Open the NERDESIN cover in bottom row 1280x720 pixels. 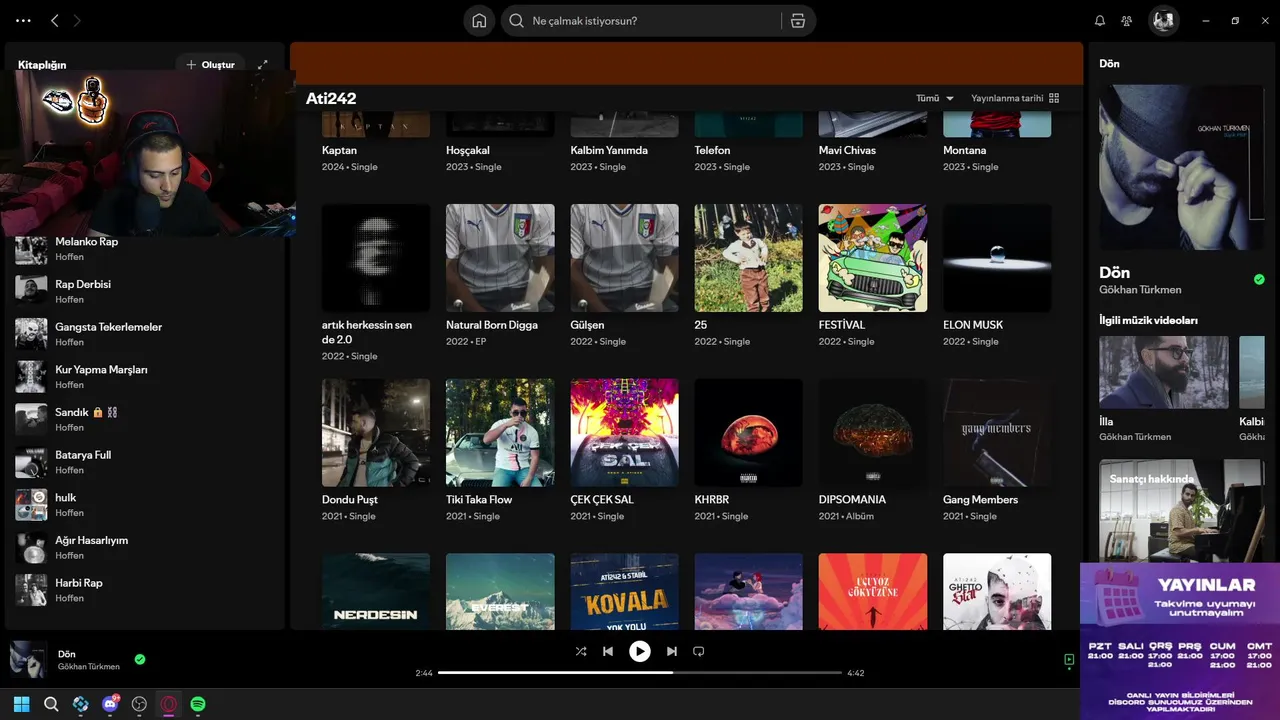coord(376,592)
